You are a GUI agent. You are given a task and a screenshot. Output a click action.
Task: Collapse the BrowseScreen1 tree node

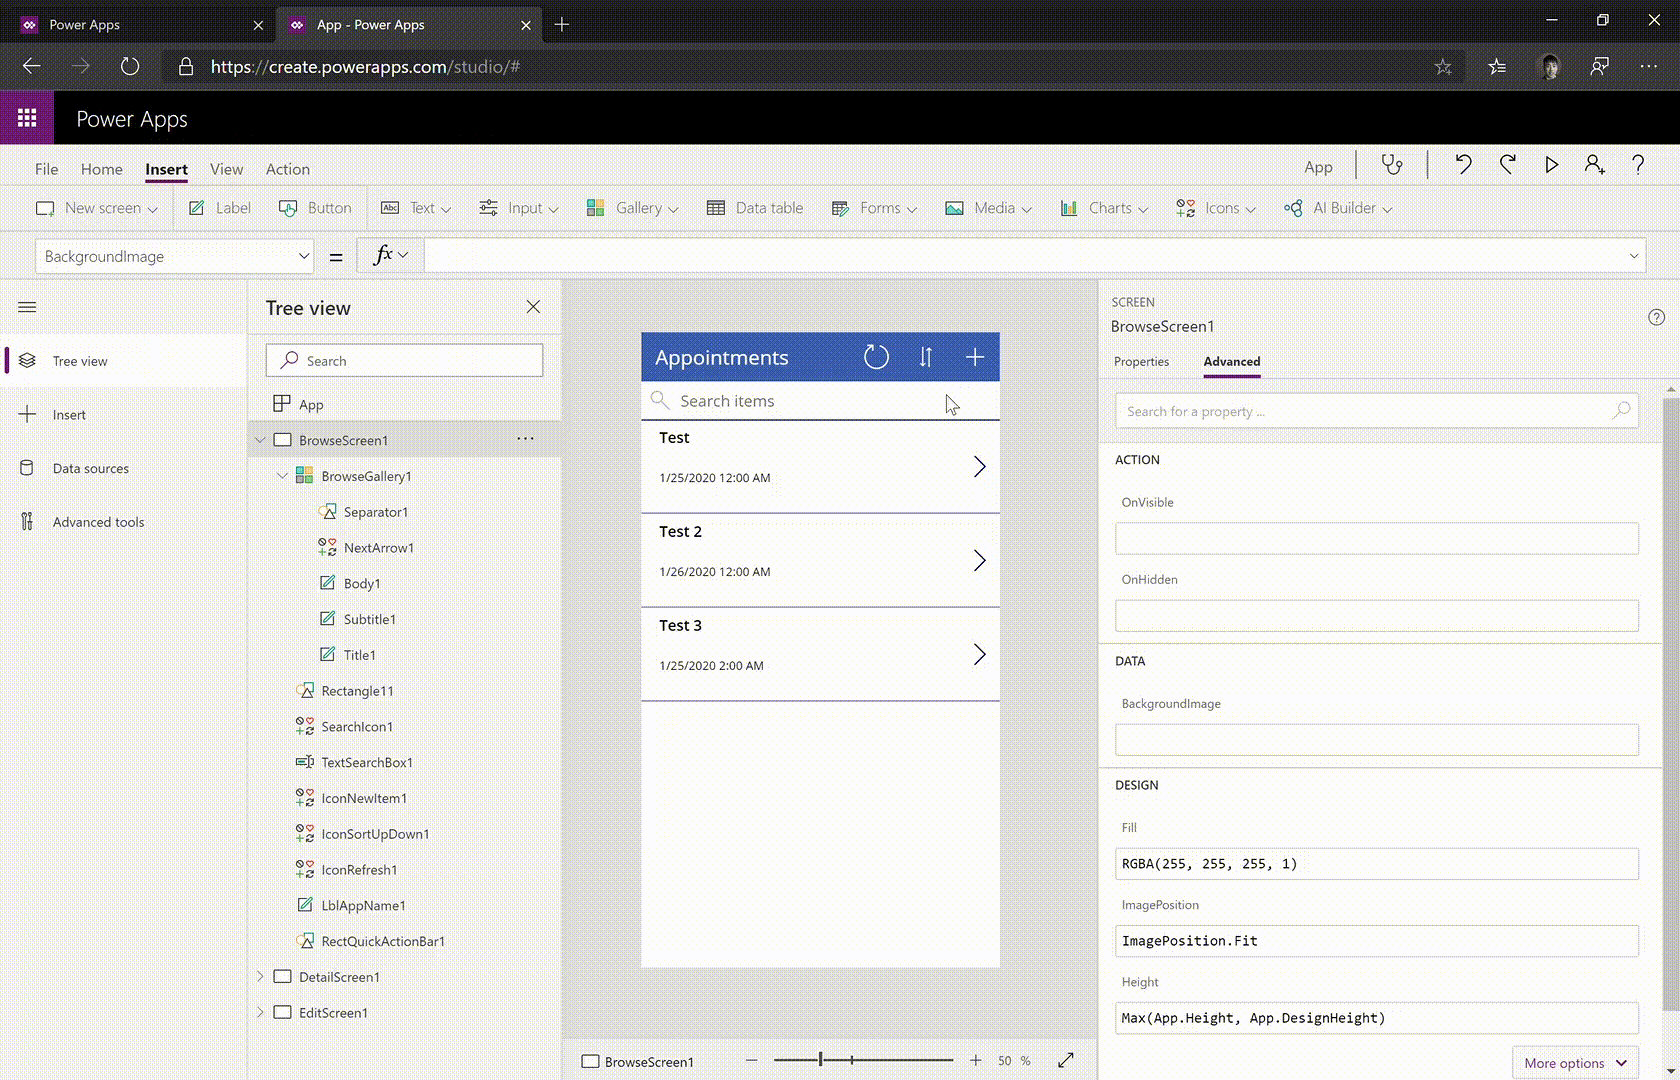pyautogui.click(x=260, y=440)
